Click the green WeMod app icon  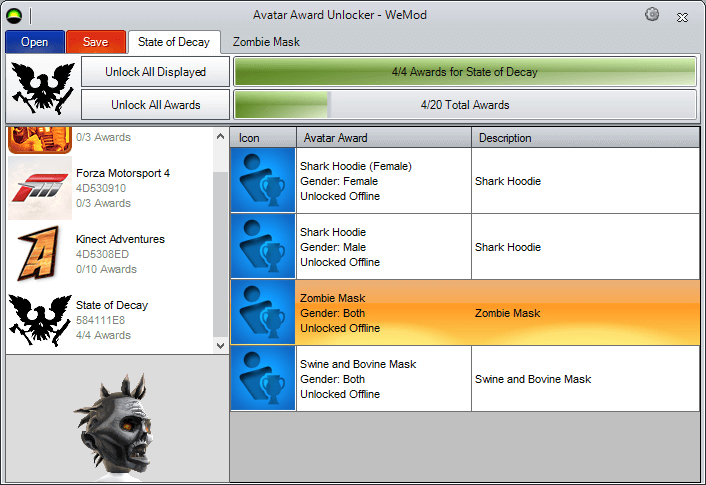[15, 15]
